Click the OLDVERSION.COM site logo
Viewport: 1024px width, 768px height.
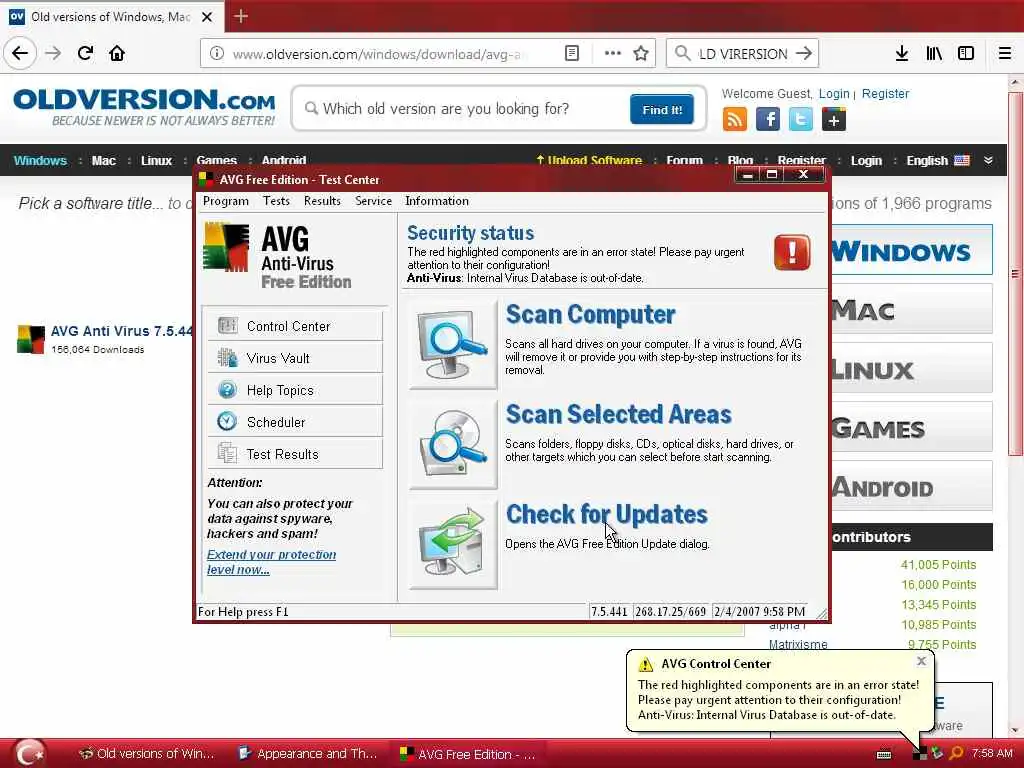pos(144,107)
